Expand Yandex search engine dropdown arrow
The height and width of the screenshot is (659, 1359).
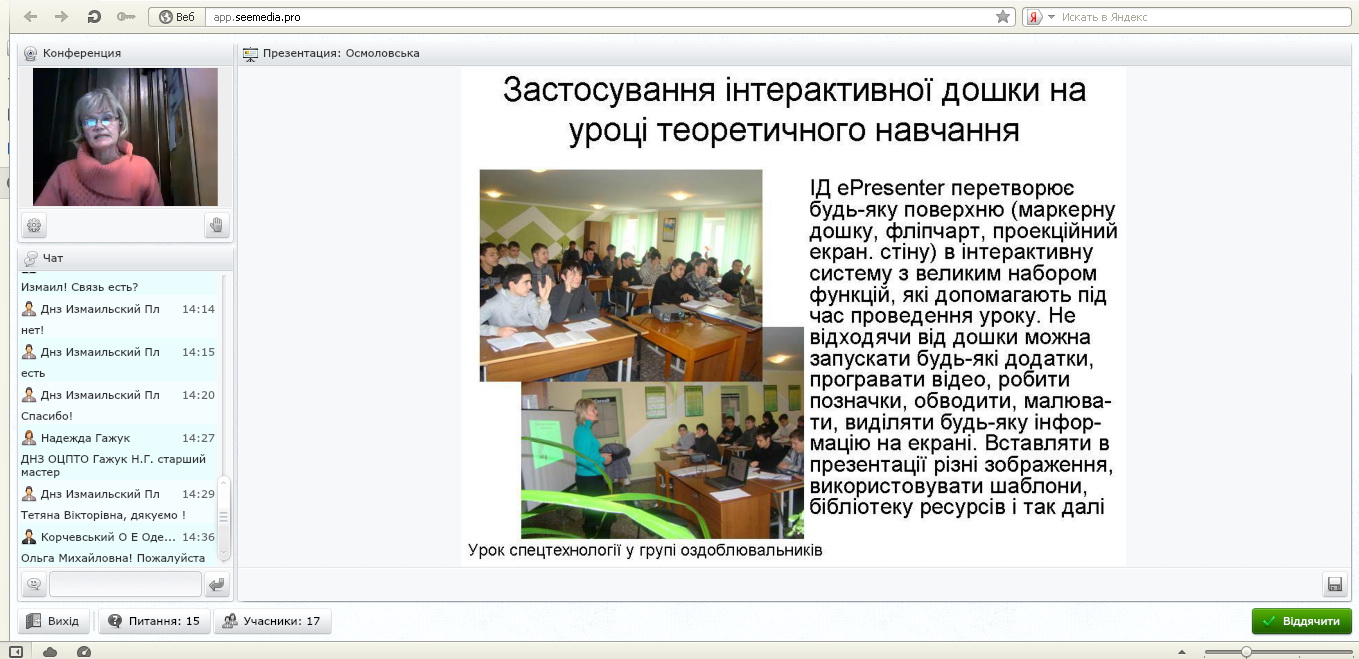(x=1051, y=17)
